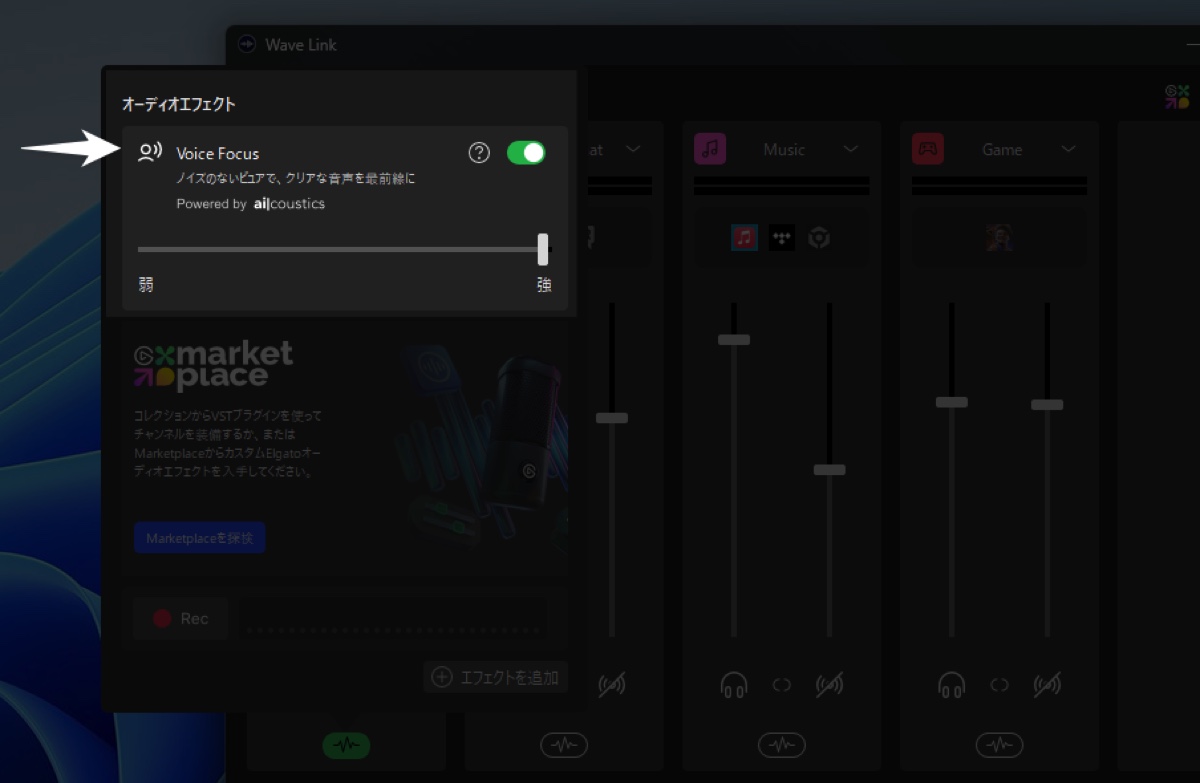Click the Voice Focus speaking-person icon
Screen dimensions: 1200x783
150,152
